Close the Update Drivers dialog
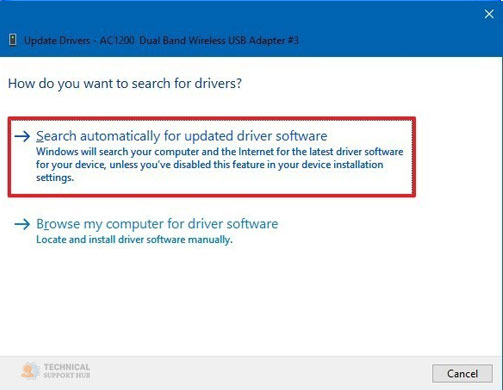The width and height of the screenshot is (503, 390). point(489,14)
